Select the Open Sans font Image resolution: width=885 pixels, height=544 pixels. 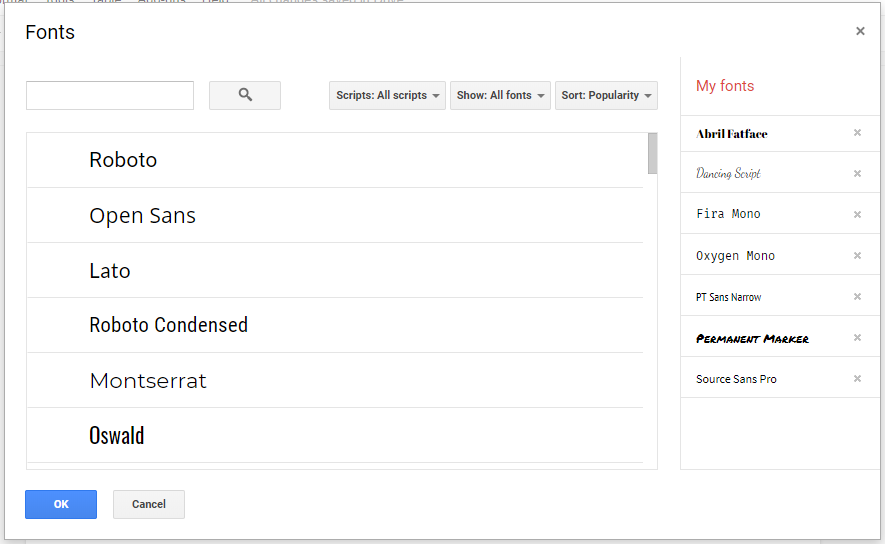[335, 216]
